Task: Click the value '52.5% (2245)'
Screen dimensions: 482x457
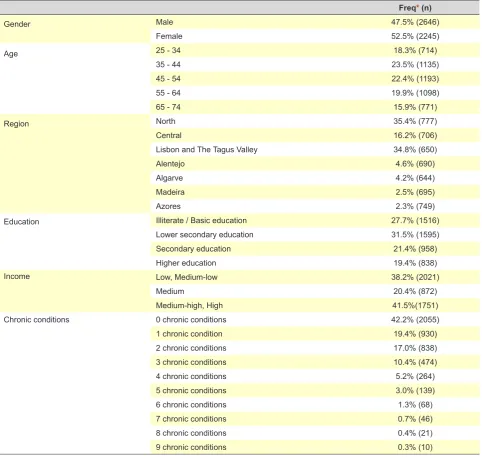Action: (415, 36)
